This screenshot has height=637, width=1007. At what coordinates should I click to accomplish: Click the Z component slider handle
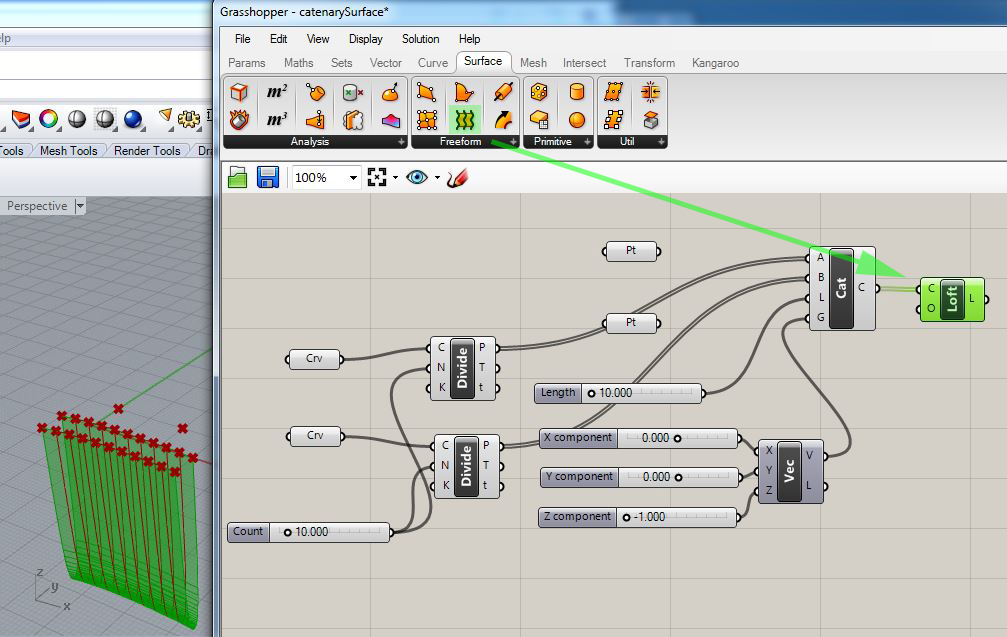point(626,517)
